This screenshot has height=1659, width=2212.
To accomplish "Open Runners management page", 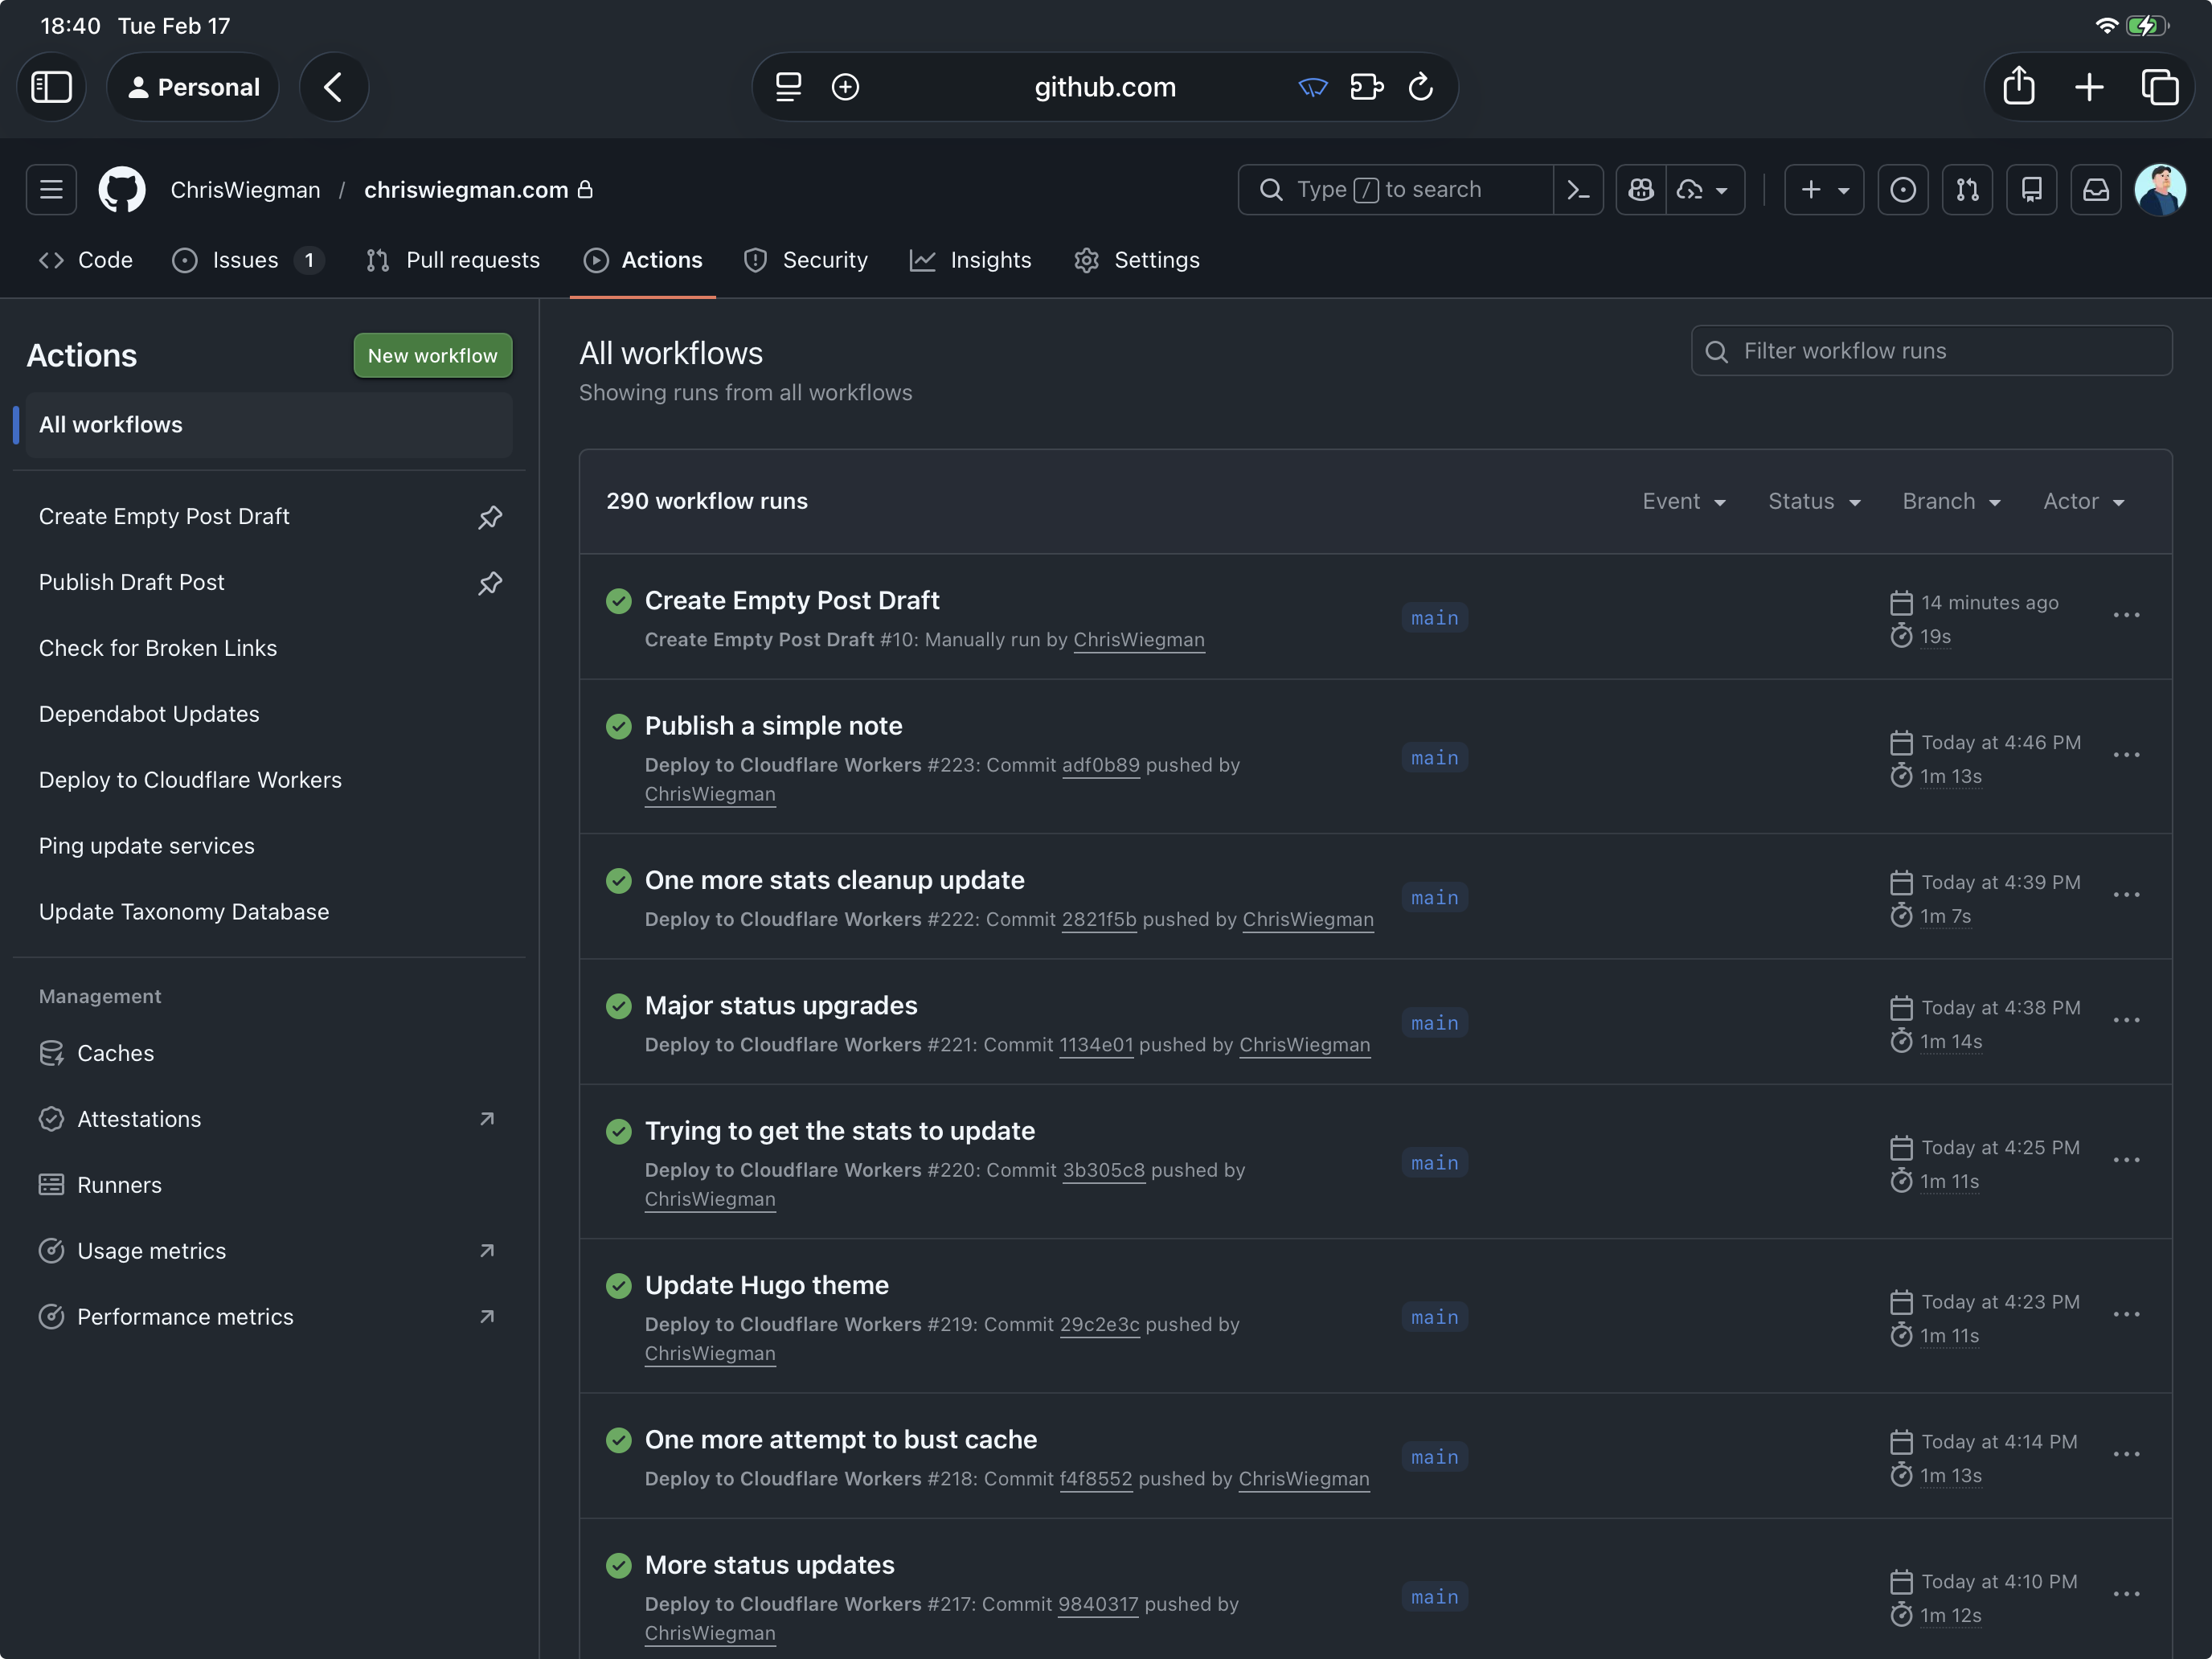I will [269, 1185].
